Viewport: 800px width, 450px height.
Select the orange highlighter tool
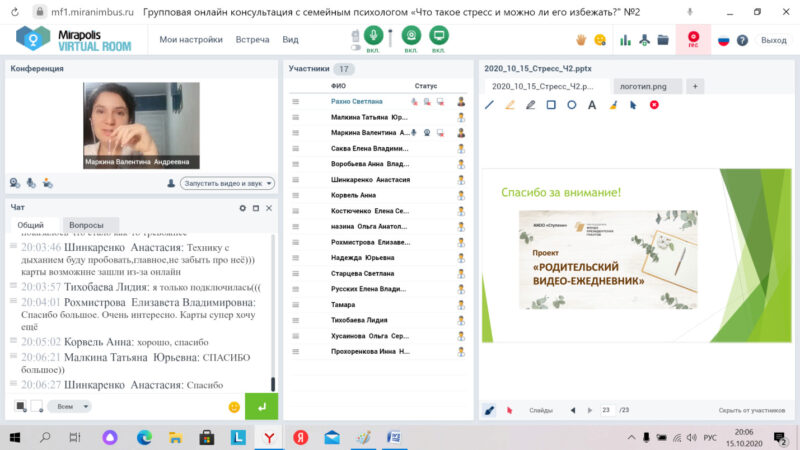pyautogui.click(x=510, y=105)
